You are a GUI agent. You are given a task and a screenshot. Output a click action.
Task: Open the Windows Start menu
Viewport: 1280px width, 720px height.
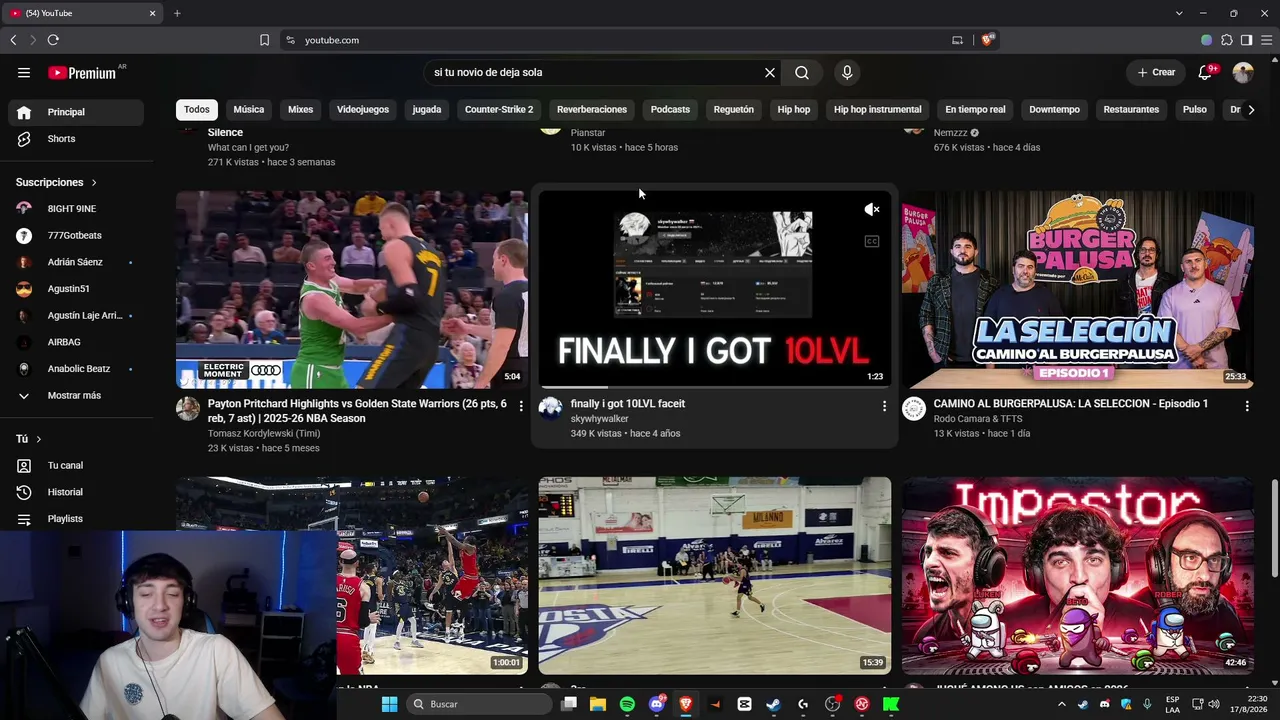coord(389,704)
